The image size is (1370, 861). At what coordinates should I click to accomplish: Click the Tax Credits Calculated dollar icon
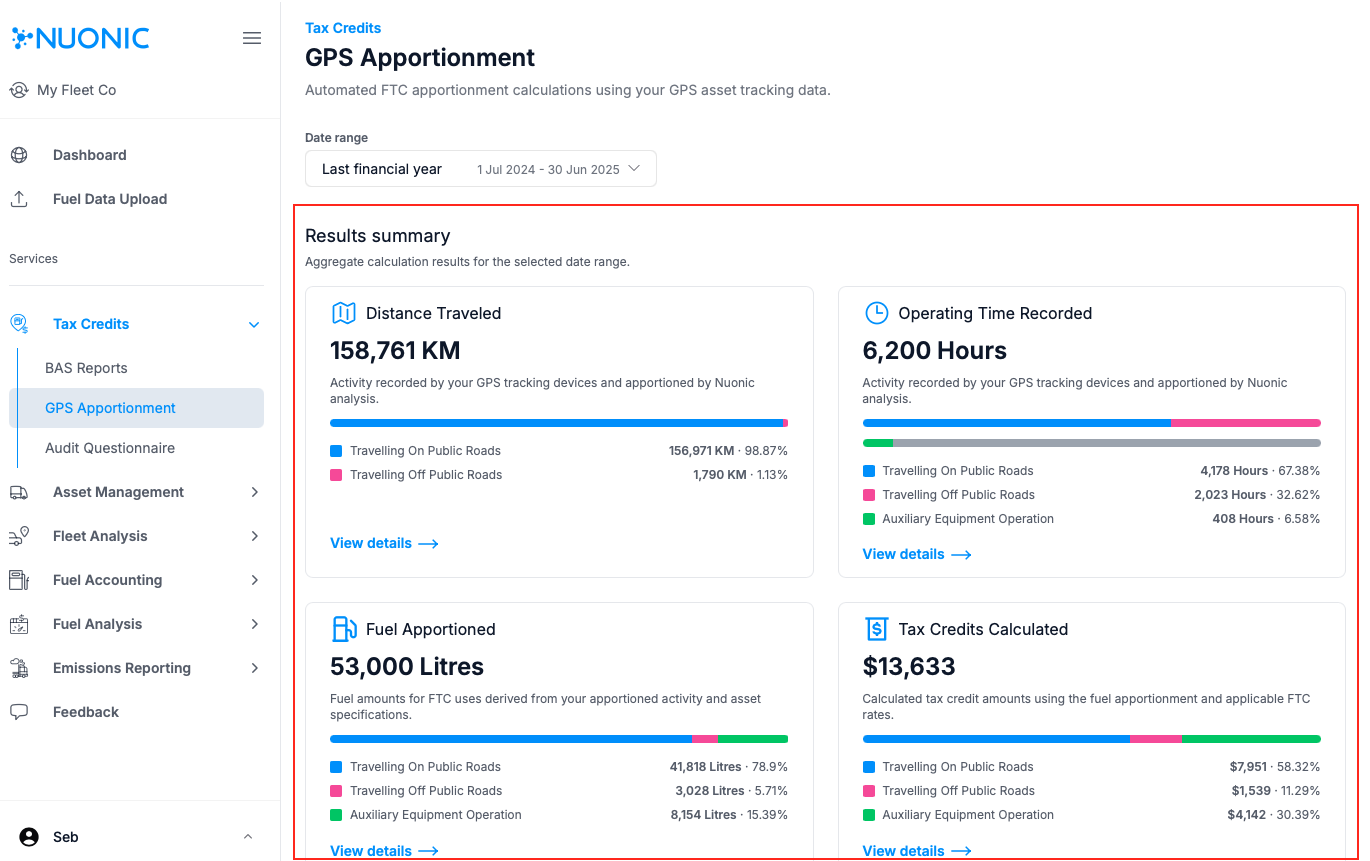[x=876, y=629]
